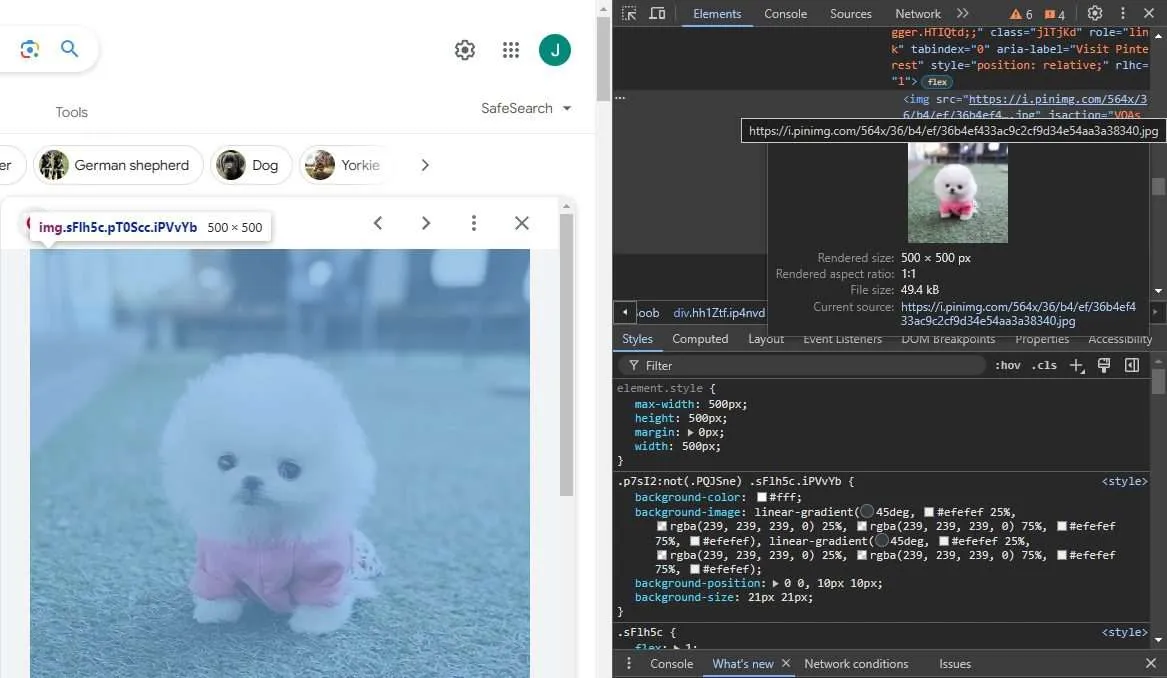
Task: Open DevTools settings gear
Action: [1095, 13]
